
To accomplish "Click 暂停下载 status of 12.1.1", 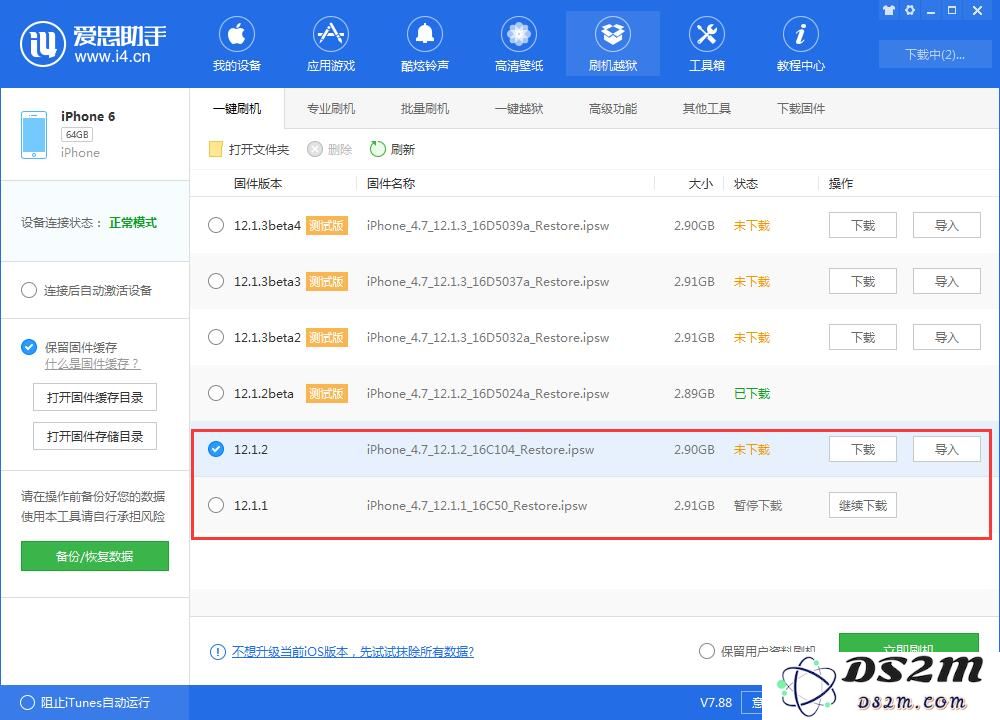I will coord(758,506).
